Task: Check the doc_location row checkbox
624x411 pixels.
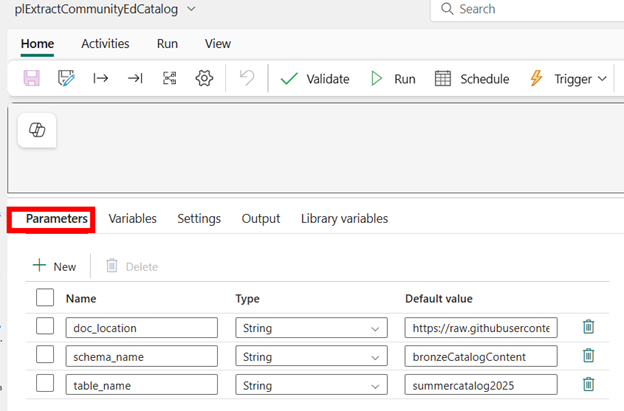Action: 44,327
